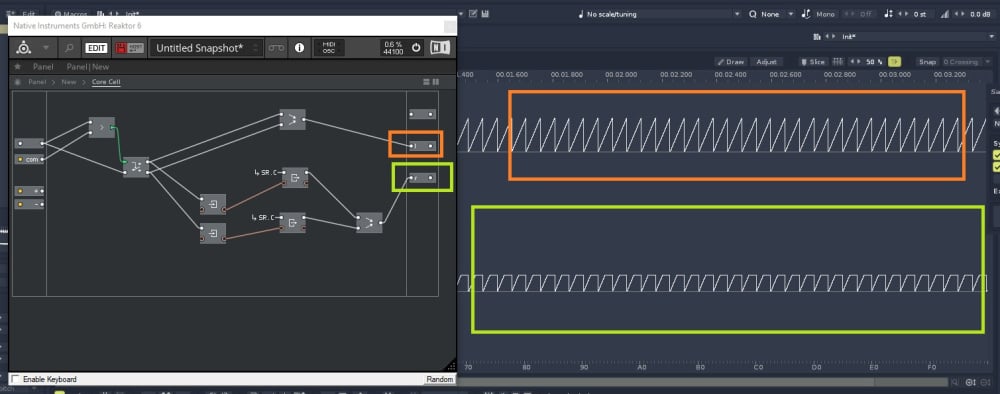The image size is (1000, 394).
Task: Open the quantize None dropdown
Action: (x=772, y=14)
